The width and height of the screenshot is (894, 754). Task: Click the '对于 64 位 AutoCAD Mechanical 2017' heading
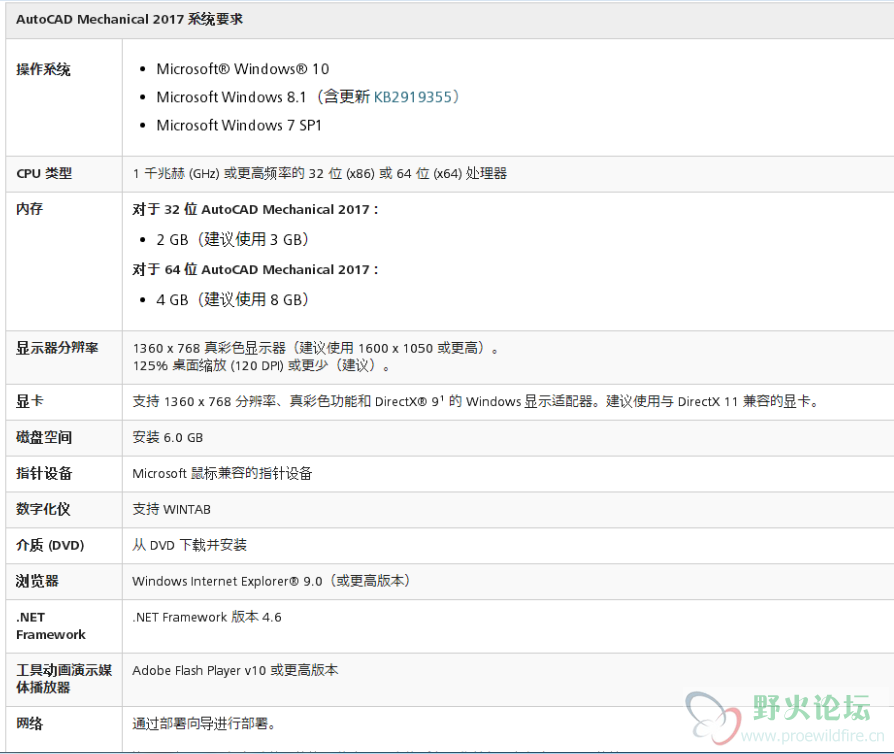255,269
